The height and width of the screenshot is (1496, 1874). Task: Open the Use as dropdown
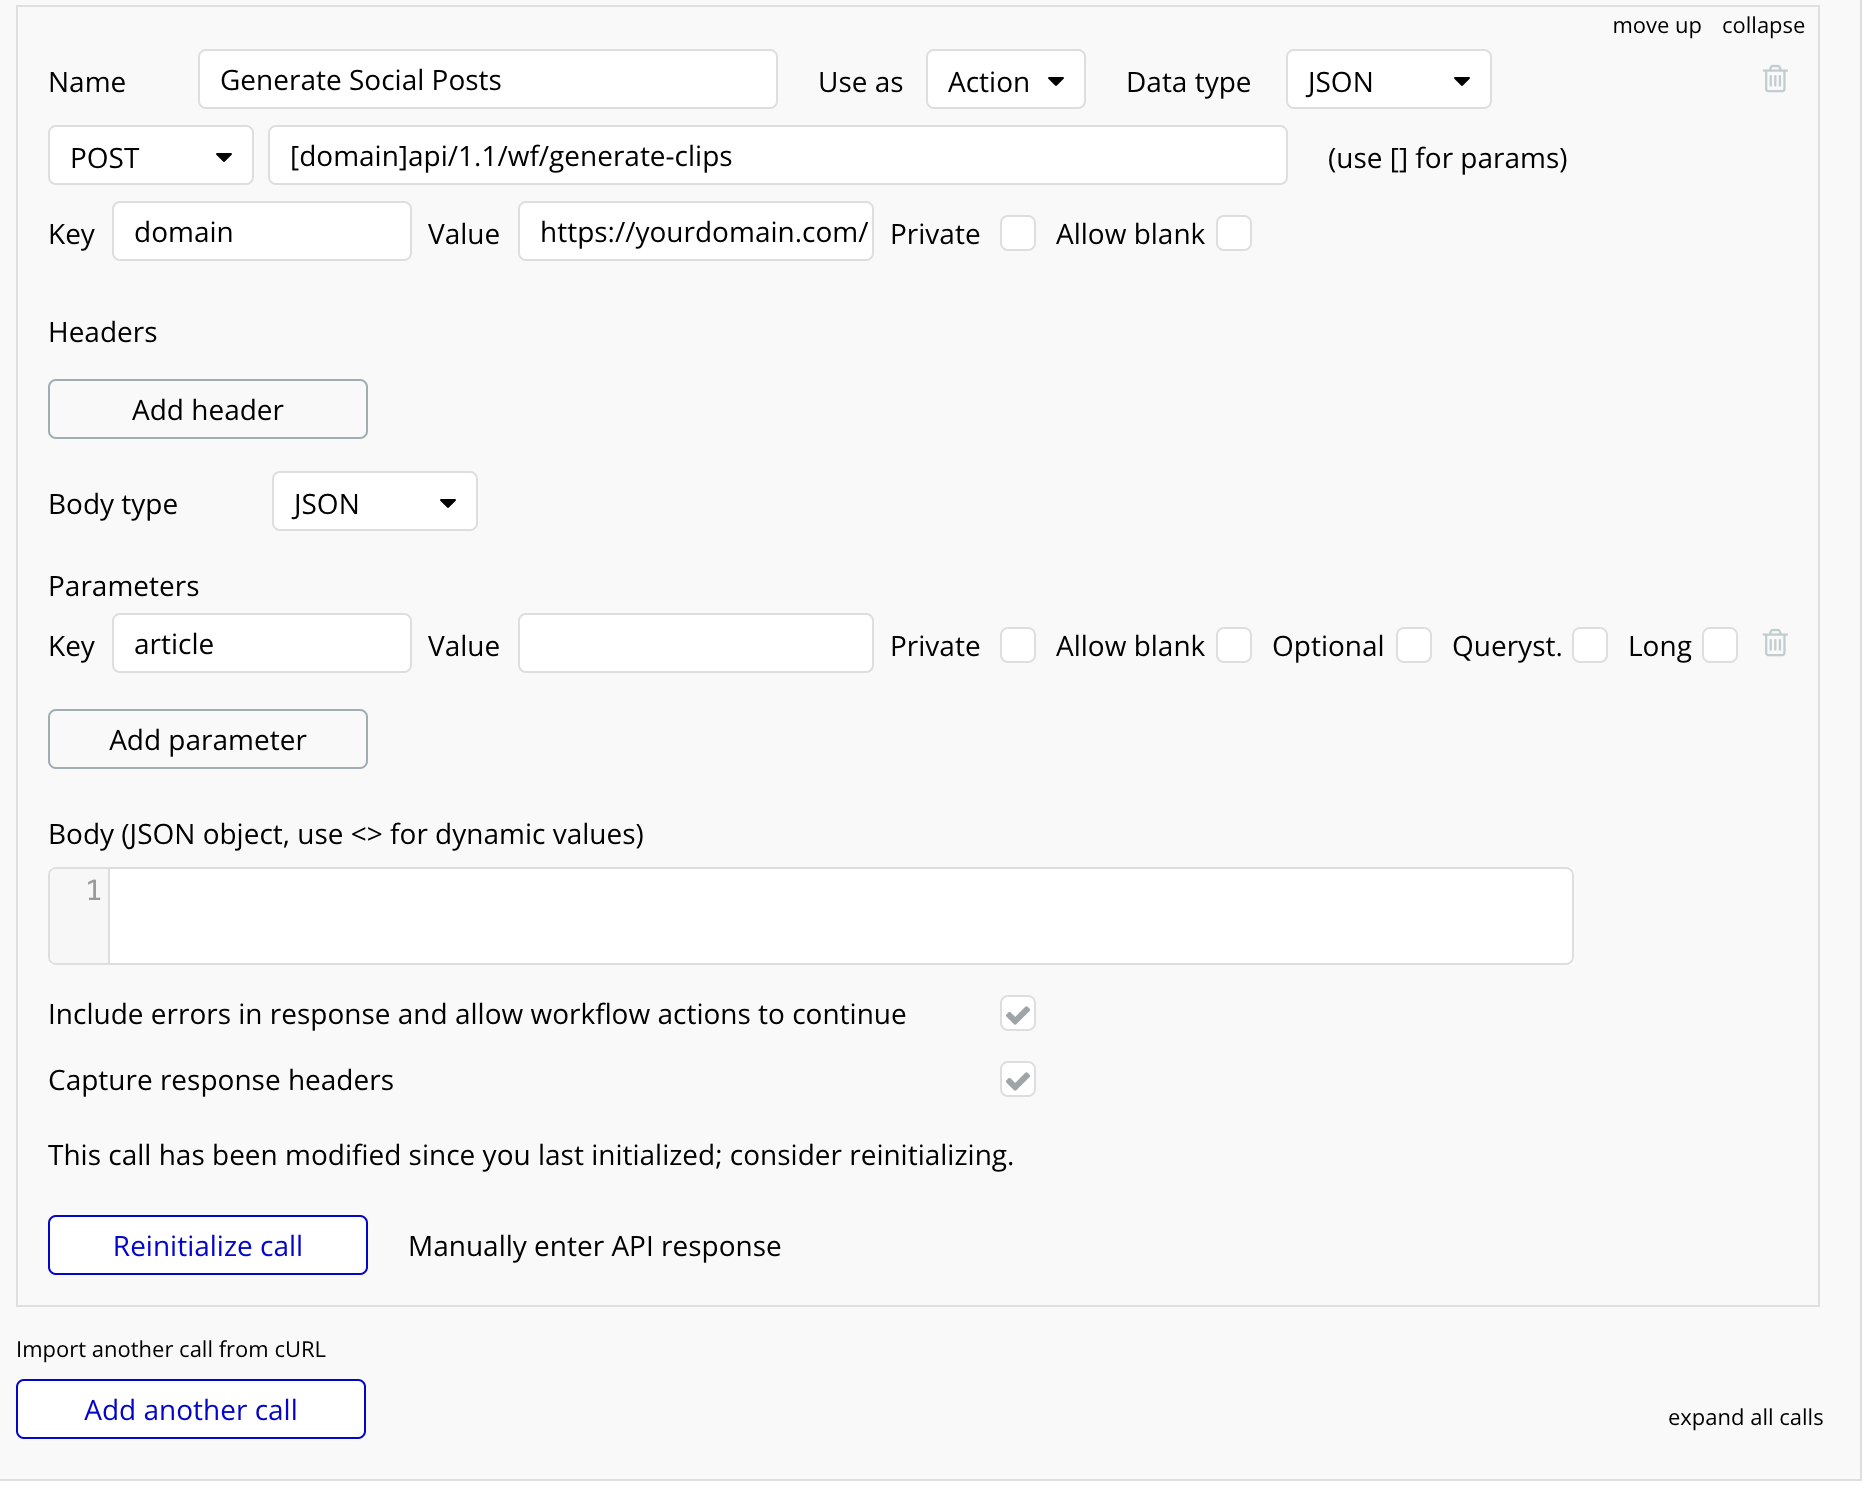[x=1005, y=80]
